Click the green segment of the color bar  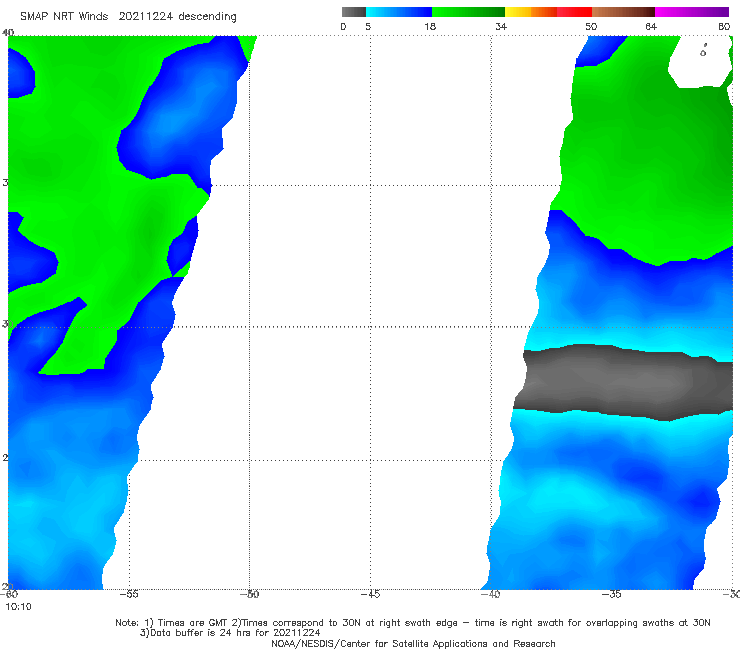468,12
